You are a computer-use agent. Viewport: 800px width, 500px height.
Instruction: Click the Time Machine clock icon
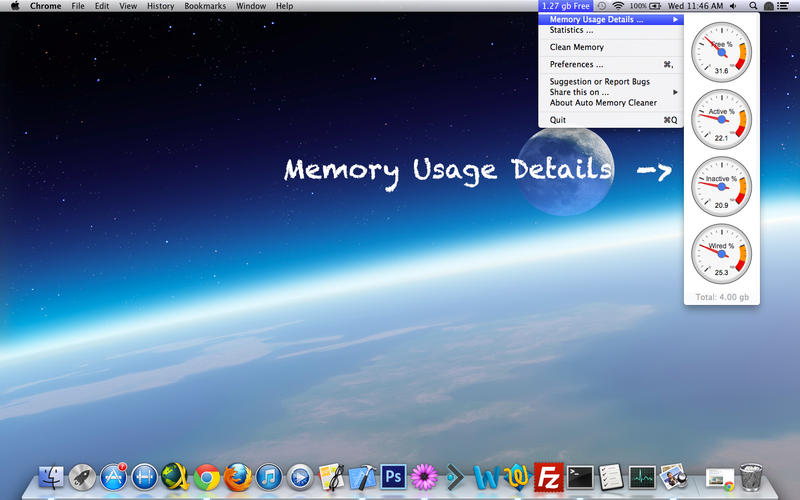[x=602, y=6]
